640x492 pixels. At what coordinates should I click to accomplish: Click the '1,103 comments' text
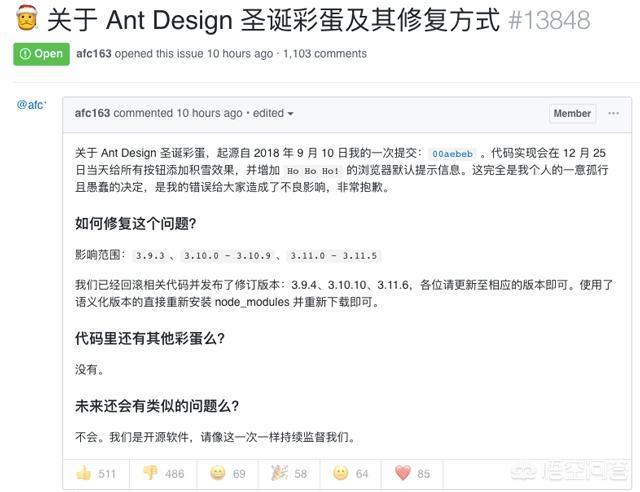[x=325, y=53]
